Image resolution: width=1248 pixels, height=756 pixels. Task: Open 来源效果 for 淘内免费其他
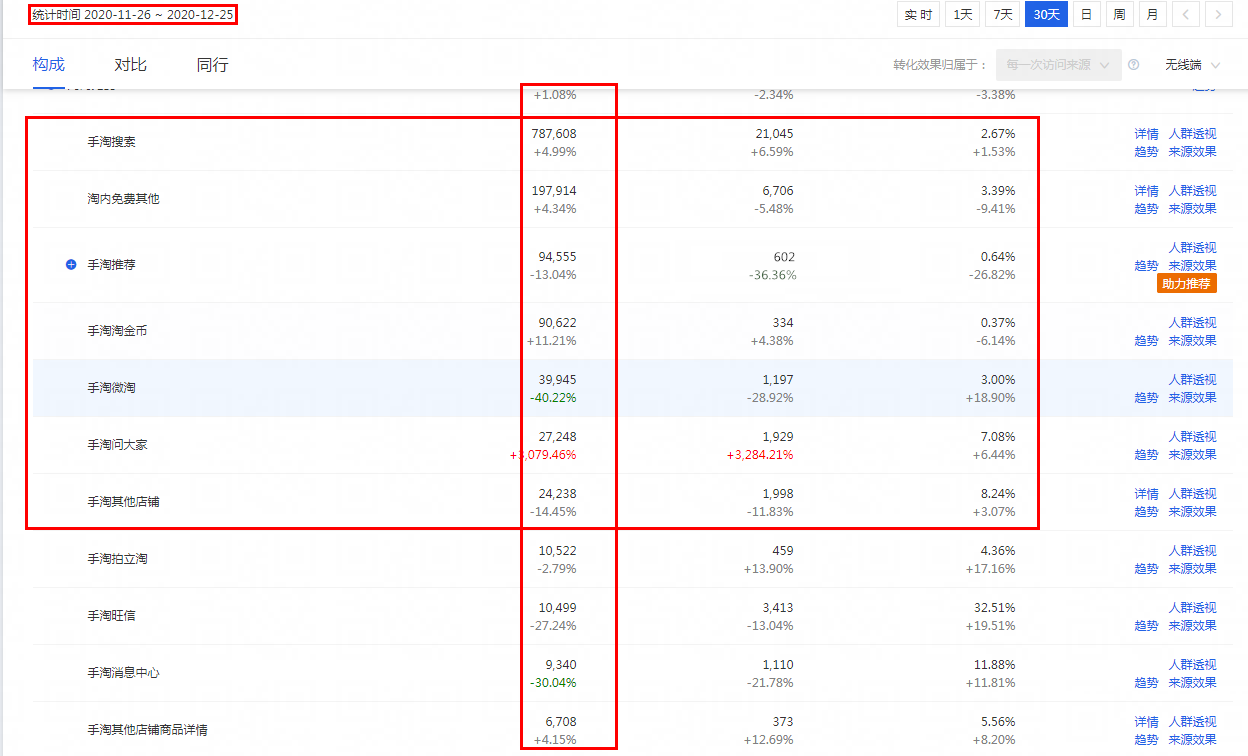pos(1192,209)
